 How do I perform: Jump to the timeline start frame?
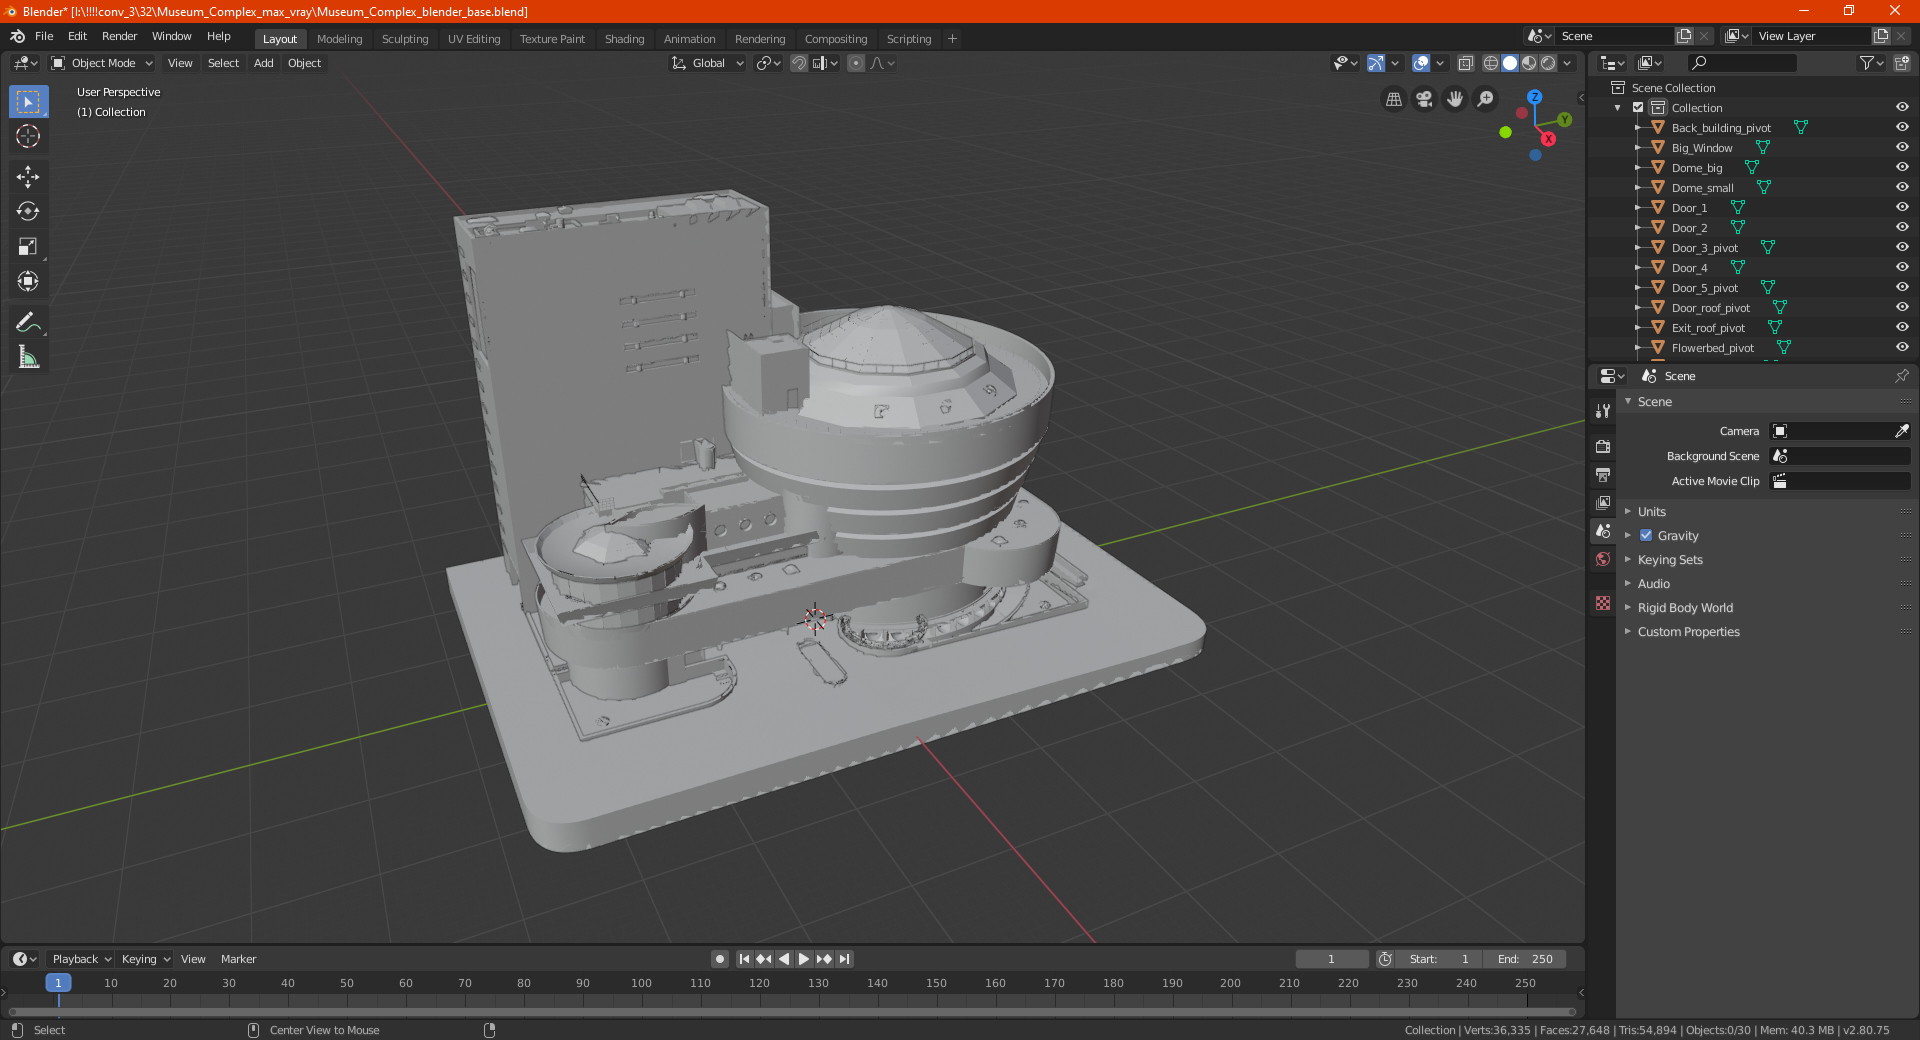(744, 959)
